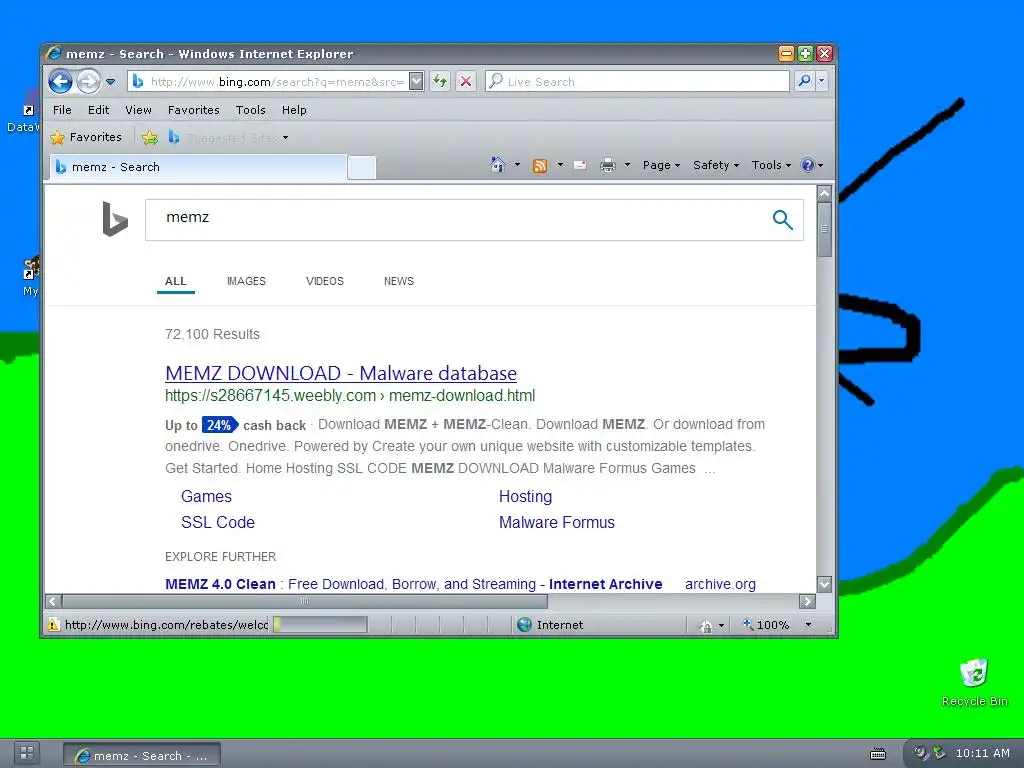Click the 100% zoom level button

(766, 625)
